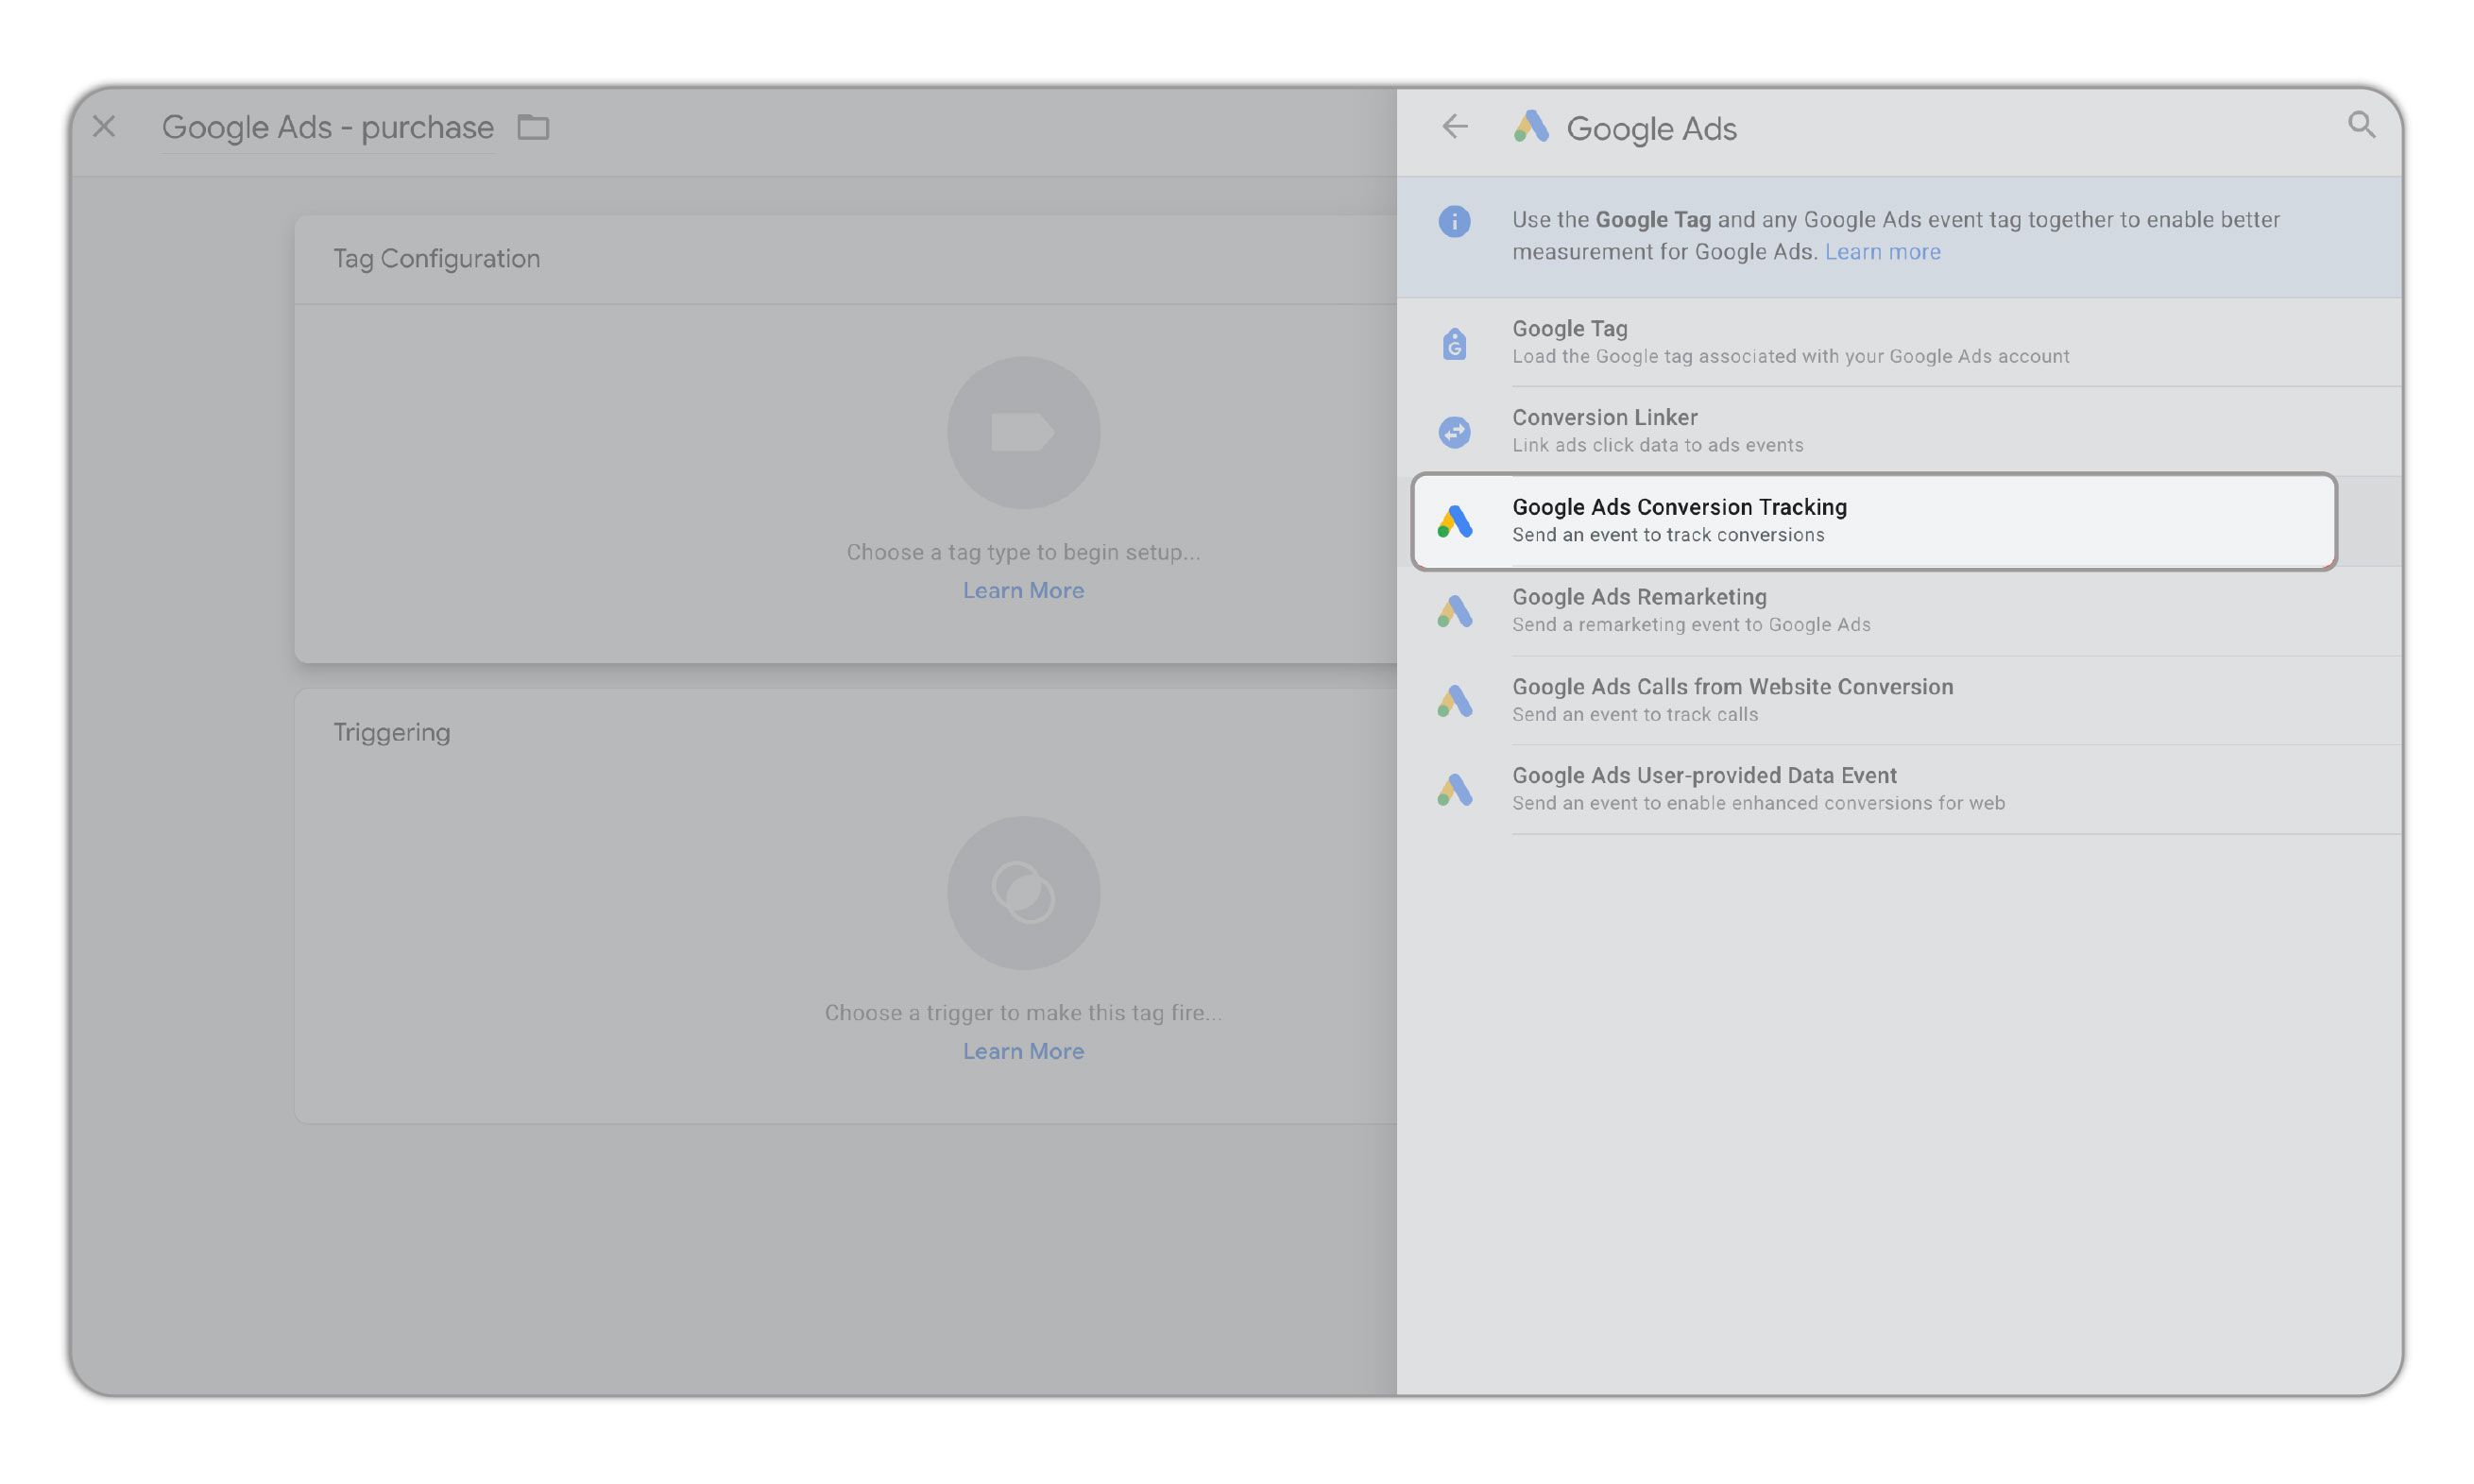Click the trigger placeholder icon in Triggering
Image resolution: width=2474 pixels, height=1484 pixels.
coord(1023,893)
